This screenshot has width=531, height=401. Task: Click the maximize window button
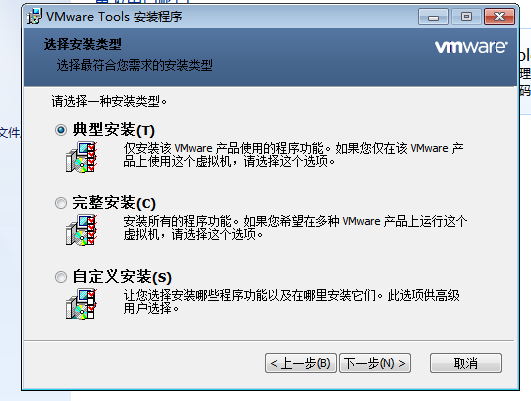[466, 17]
